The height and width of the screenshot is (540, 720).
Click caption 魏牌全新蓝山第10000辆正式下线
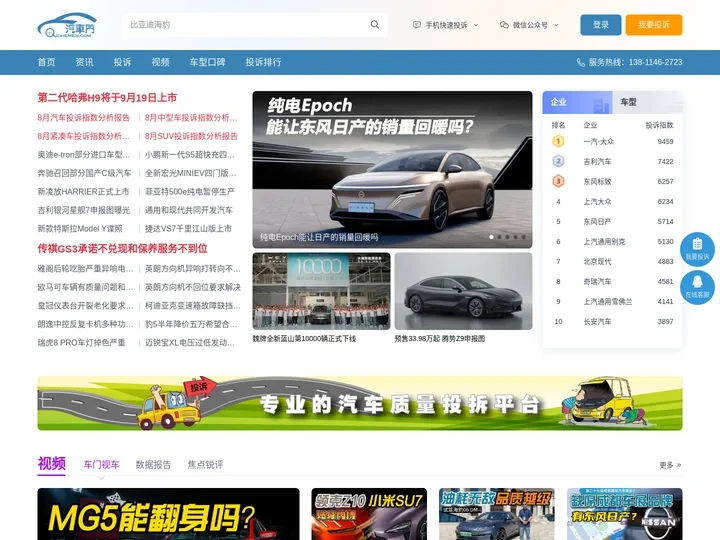[304, 339]
